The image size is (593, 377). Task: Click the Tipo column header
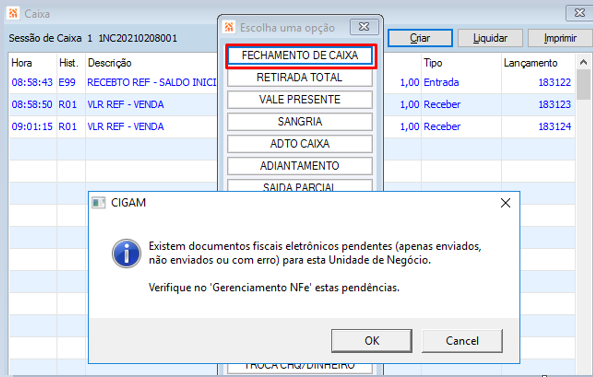[433, 63]
